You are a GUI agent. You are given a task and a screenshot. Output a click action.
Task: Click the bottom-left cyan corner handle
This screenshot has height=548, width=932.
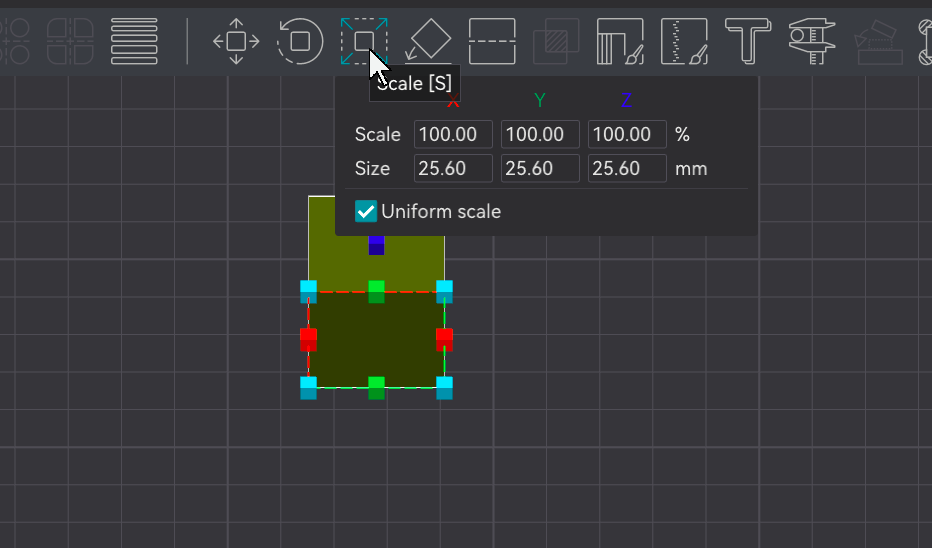click(x=308, y=388)
